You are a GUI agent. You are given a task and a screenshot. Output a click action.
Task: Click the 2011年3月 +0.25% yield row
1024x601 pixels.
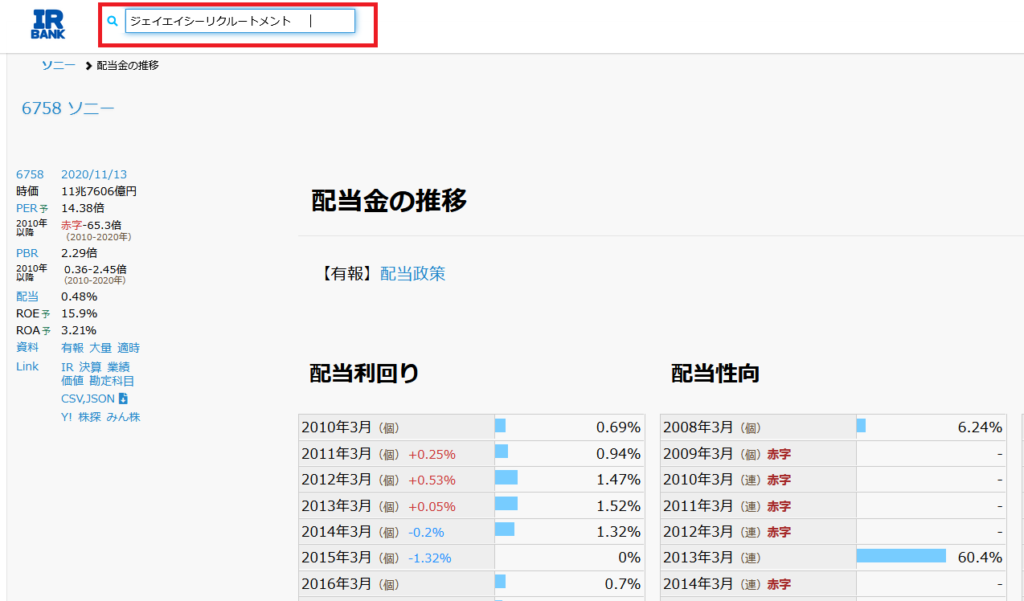[x=472, y=453]
